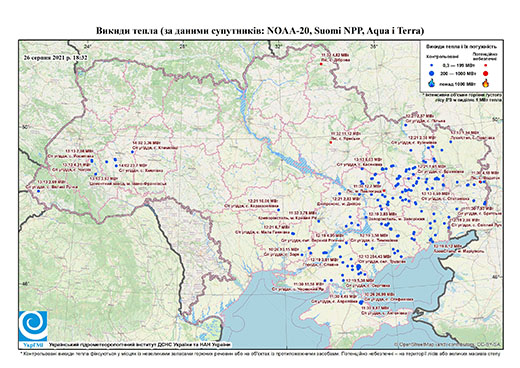
Task: Click the large blue circle in the legend
Action: click(432, 74)
